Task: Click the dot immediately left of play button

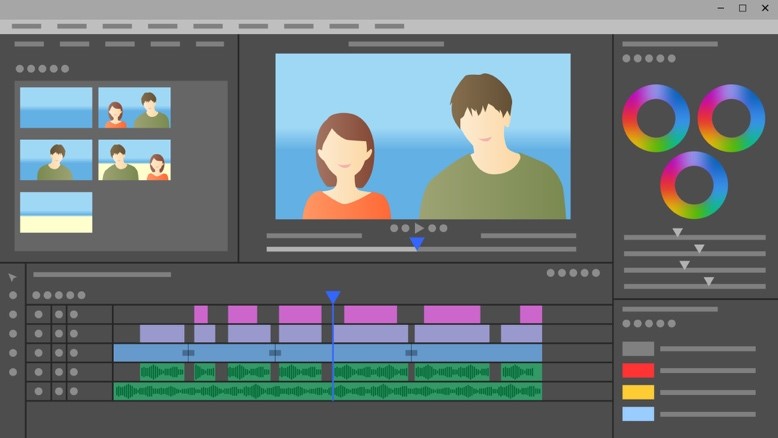Action: tap(406, 228)
